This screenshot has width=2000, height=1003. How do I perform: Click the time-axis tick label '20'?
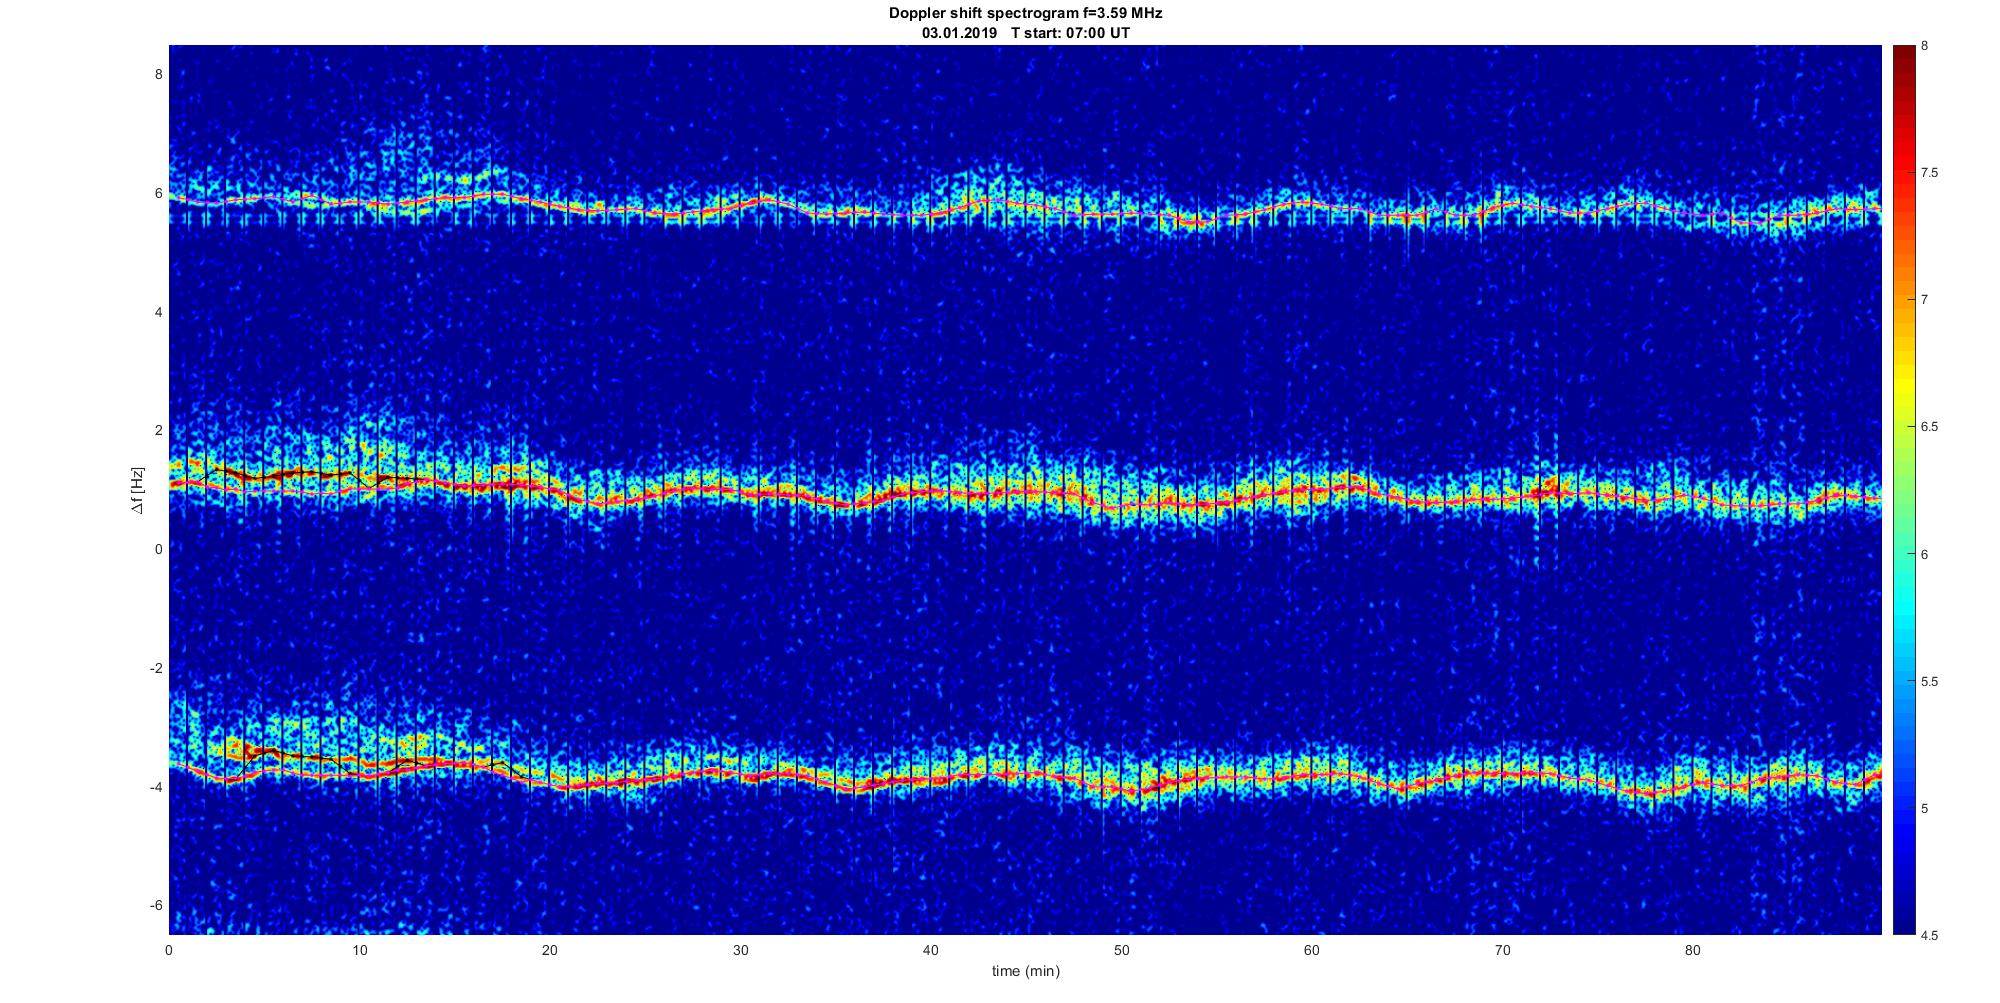point(550,950)
